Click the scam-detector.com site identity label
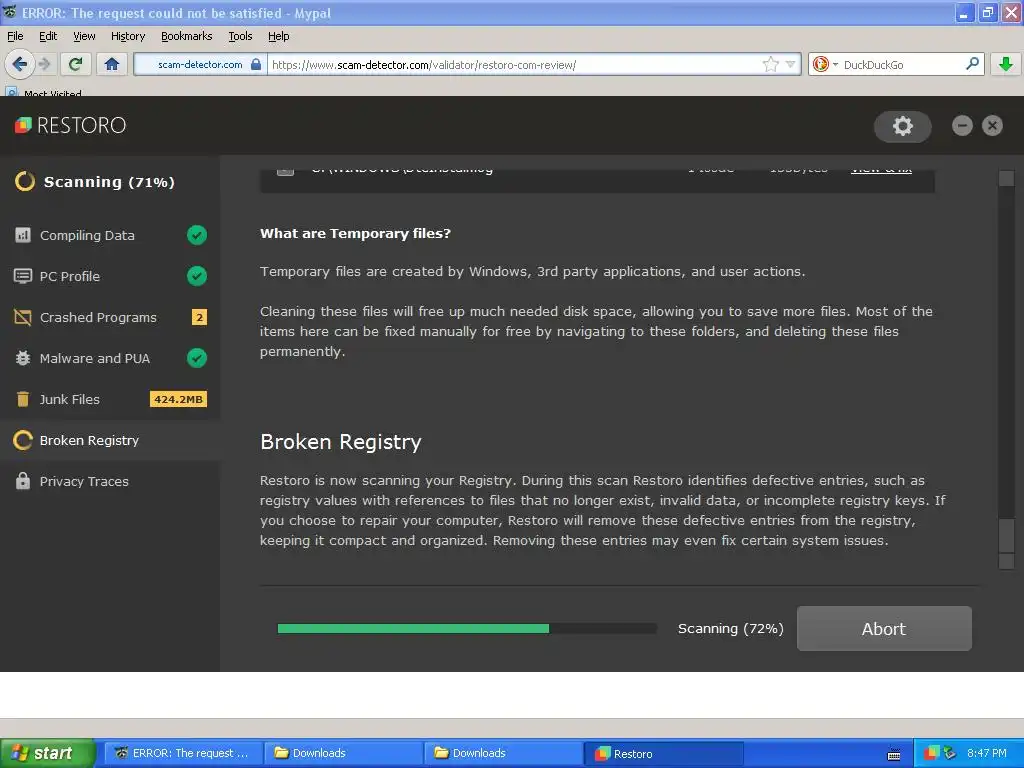This screenshot has width=1024, height=768. [x=200, y=64]
